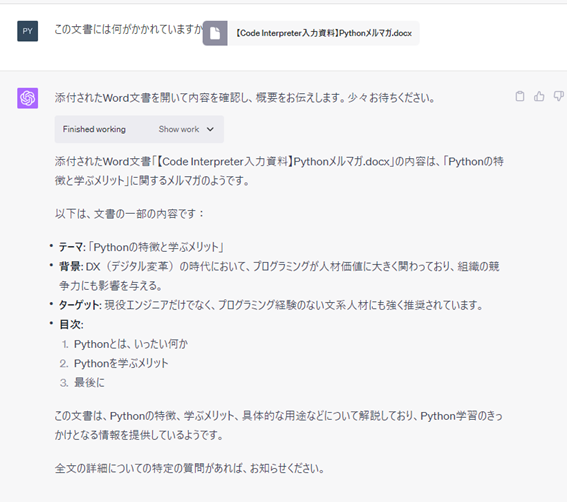Click list item Pythonを学ぶメリット

coord(121,363)
